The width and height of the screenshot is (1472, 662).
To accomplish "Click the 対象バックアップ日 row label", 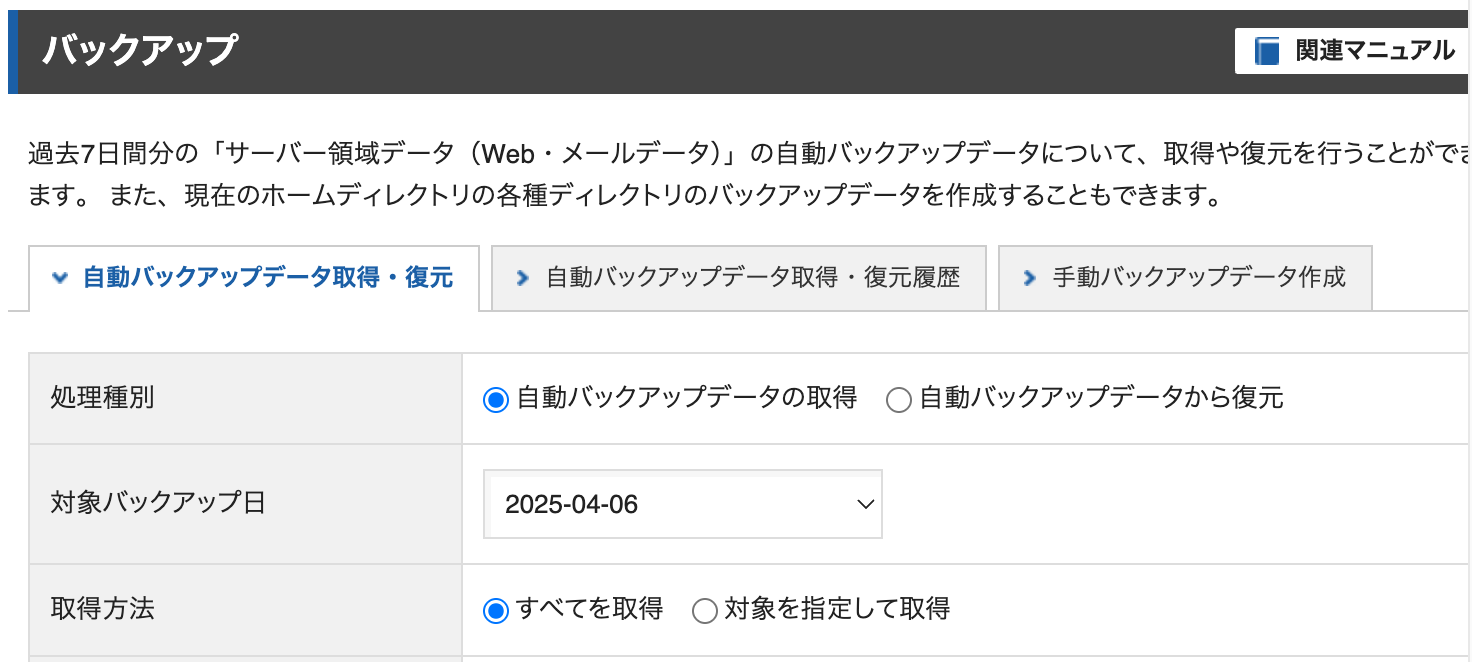I will (x=158, y=502).
